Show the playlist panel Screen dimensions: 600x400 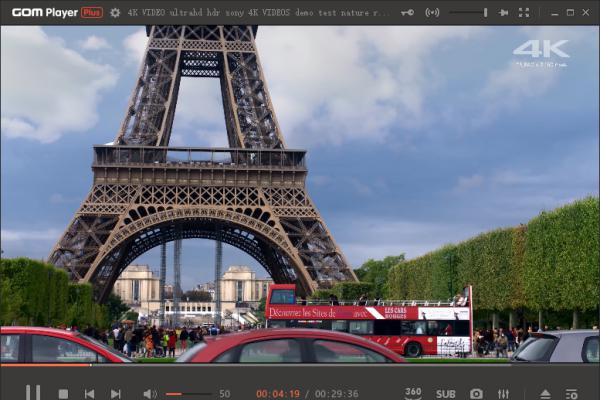pos(572,394)
